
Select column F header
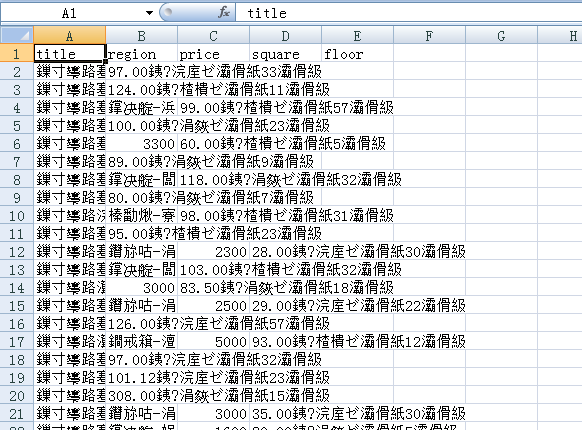(429, 36)
